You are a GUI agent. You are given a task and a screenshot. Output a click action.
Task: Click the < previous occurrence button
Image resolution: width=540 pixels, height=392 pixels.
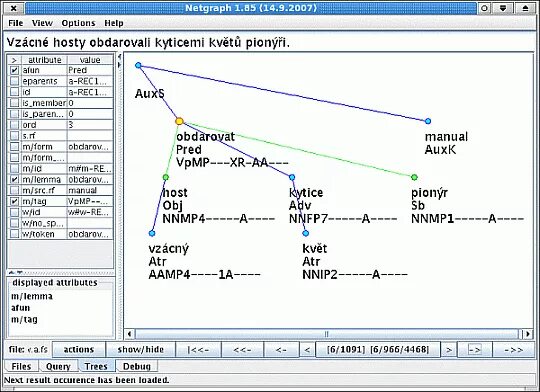pyautogui.click(x=307, y=350)
